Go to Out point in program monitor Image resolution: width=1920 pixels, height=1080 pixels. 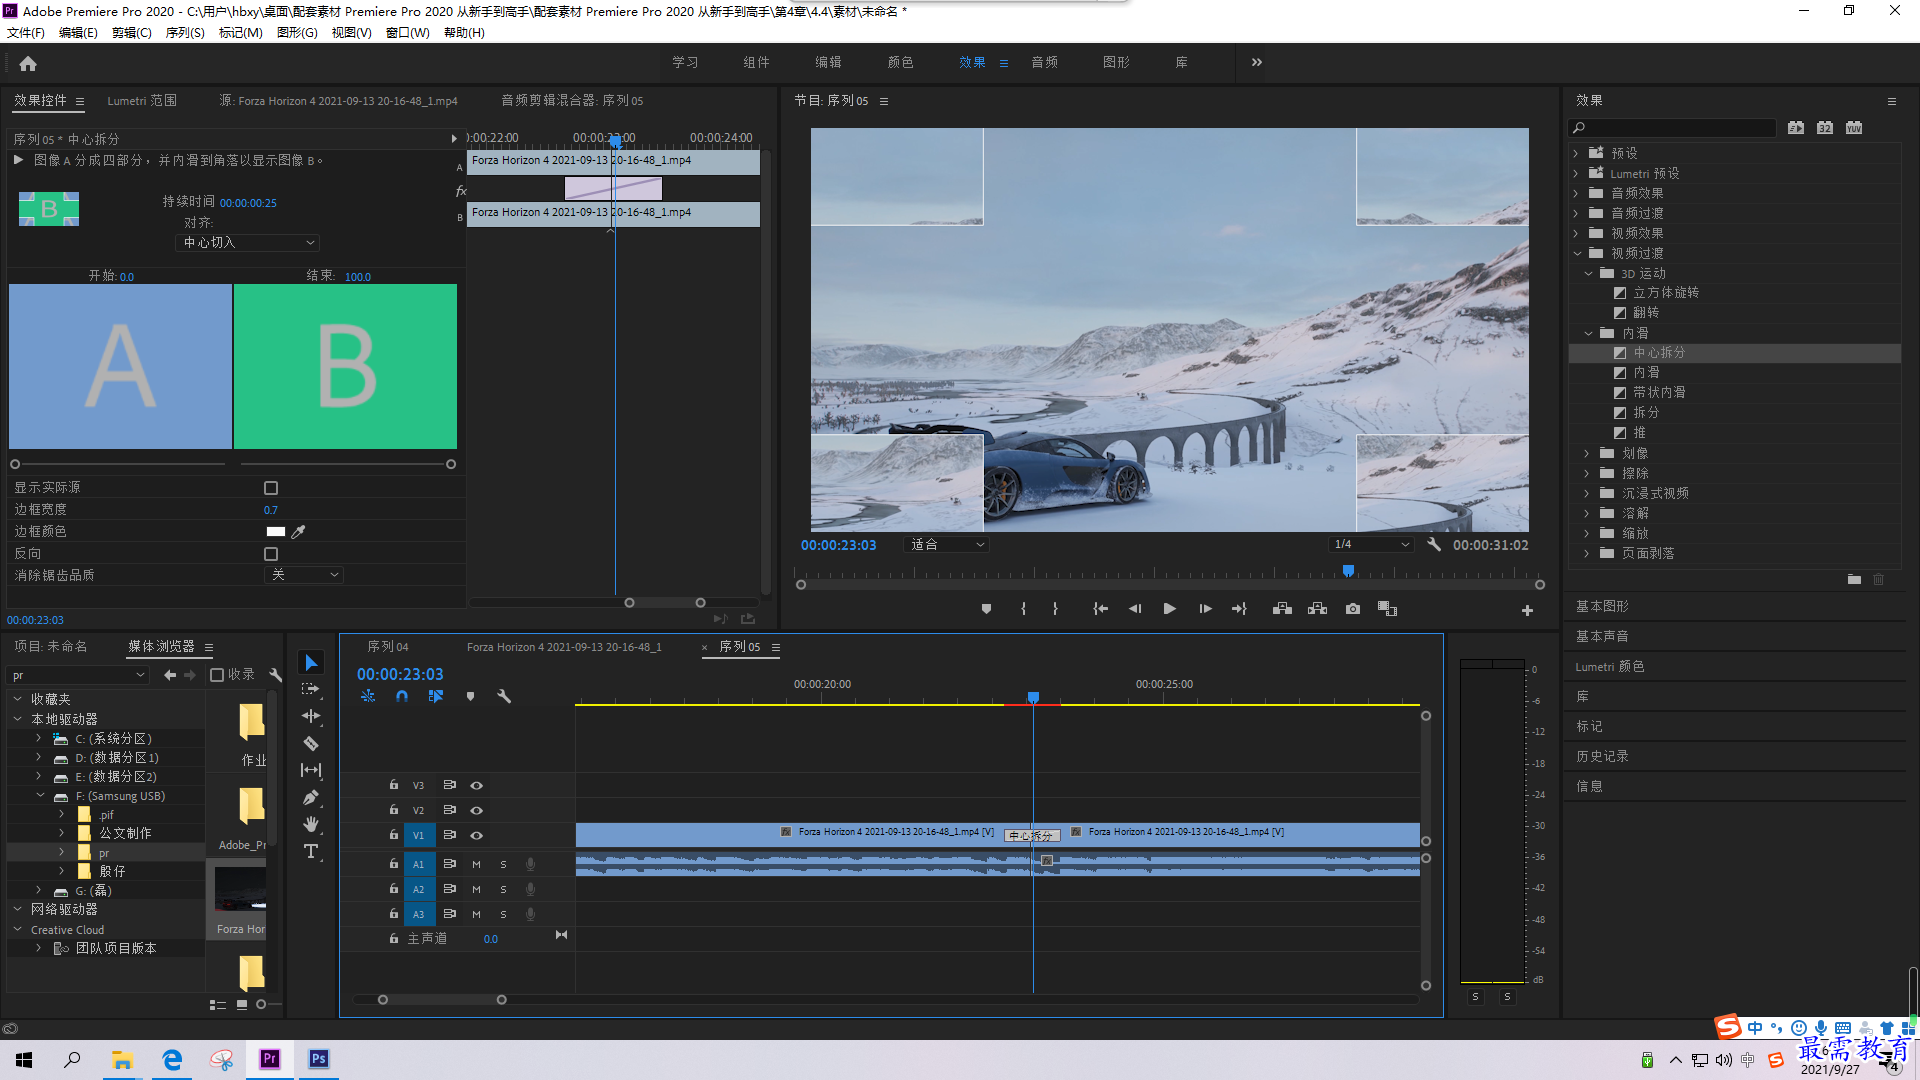(1240, 608)
